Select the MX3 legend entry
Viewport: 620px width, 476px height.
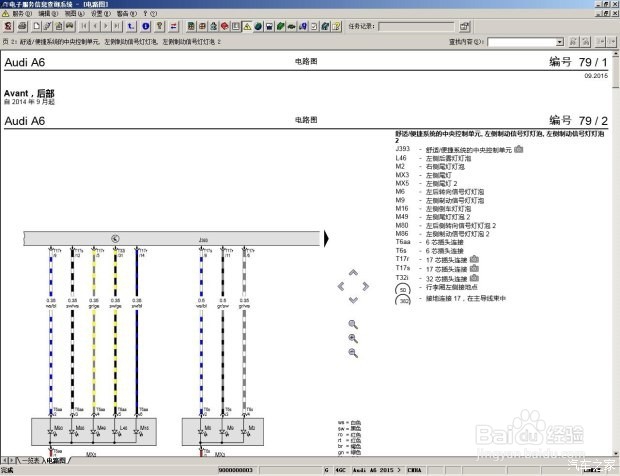click(423, 175)
